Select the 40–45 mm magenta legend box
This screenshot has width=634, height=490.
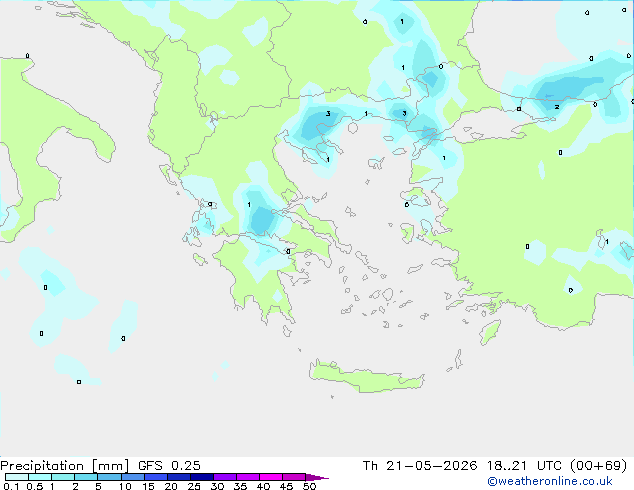[271, 477]
